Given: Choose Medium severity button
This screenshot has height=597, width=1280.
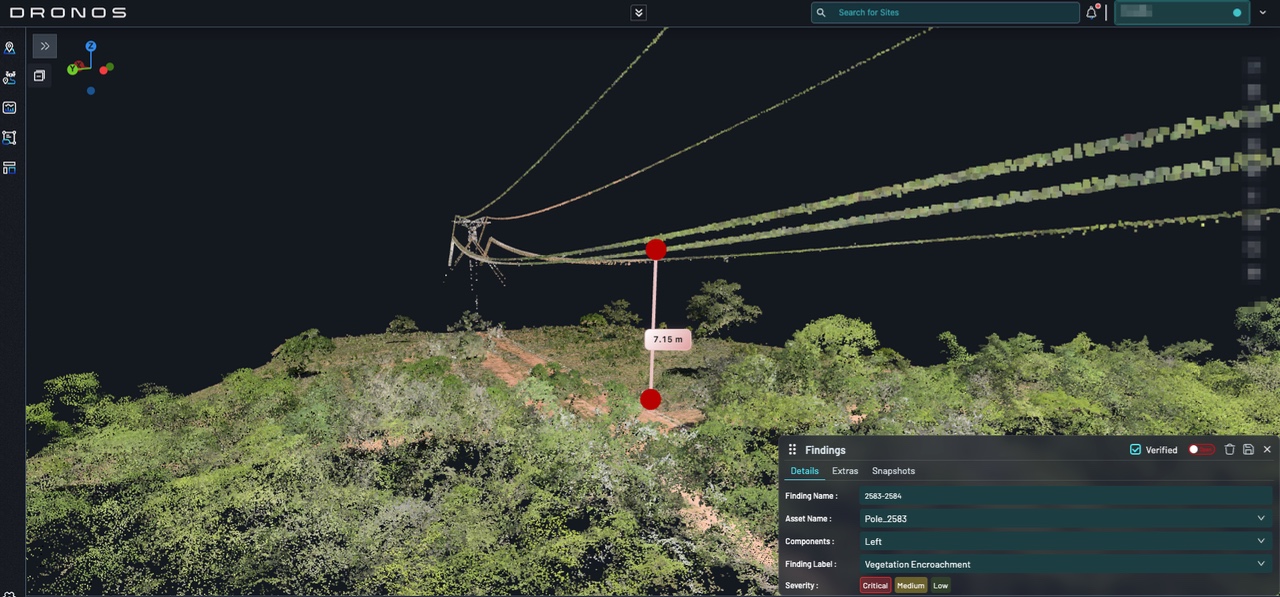Looking at the screenshot, I should pyautogui.click(x=910, y=586).
